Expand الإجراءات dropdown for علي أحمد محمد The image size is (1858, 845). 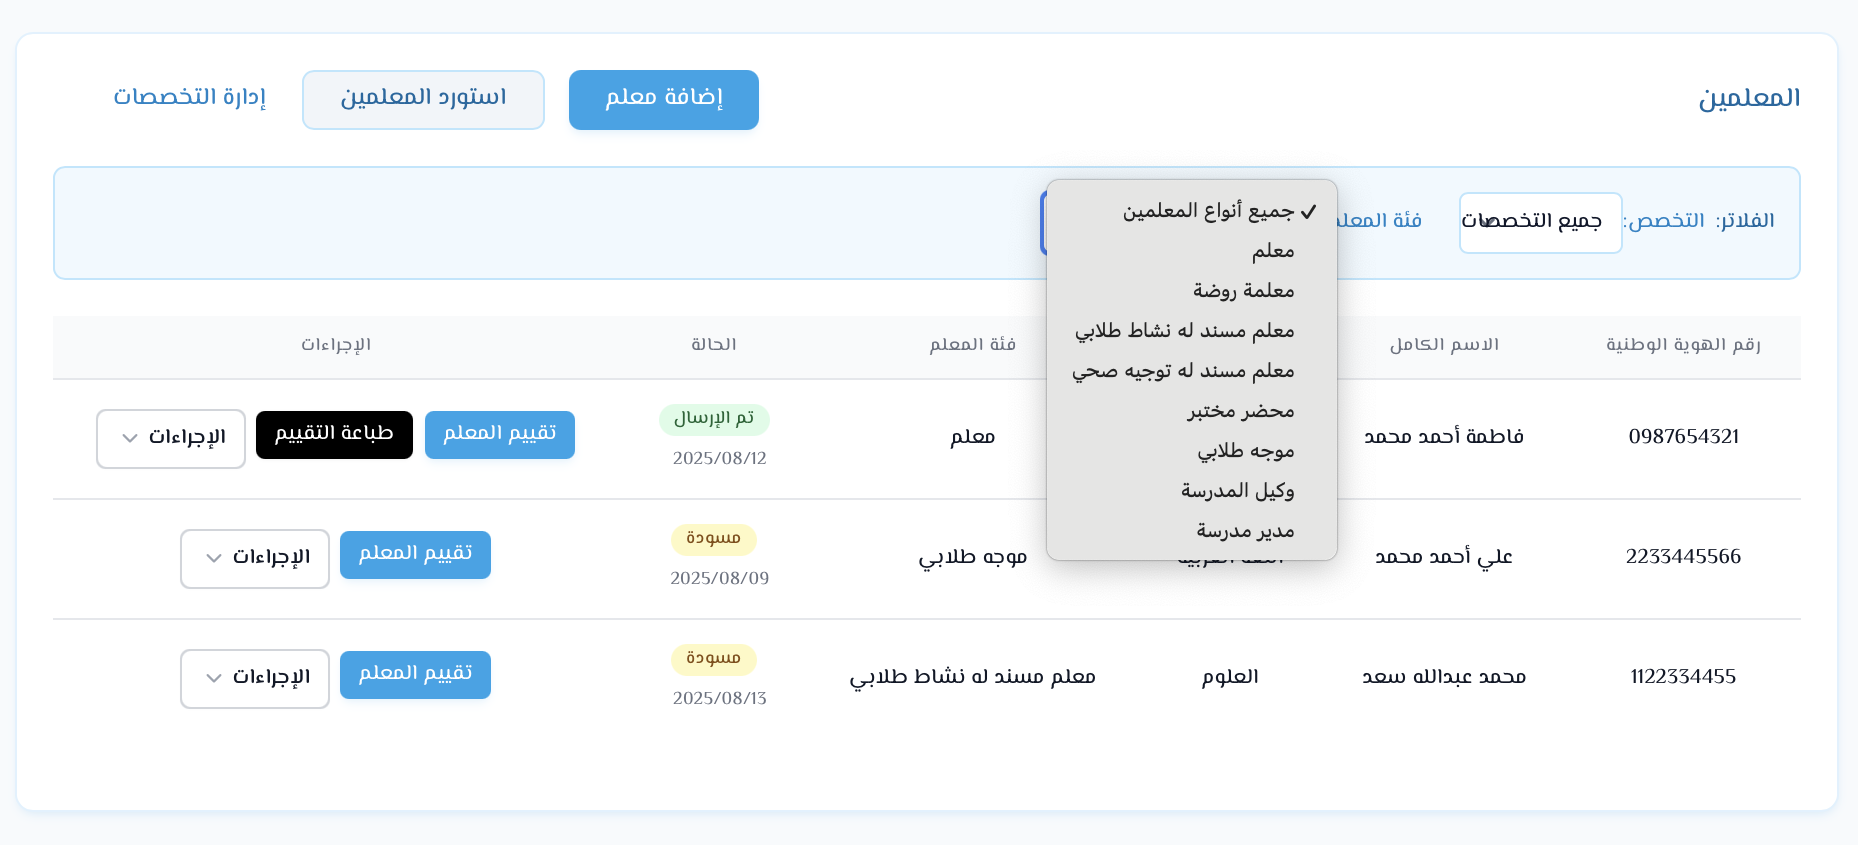tap(255, 558)
